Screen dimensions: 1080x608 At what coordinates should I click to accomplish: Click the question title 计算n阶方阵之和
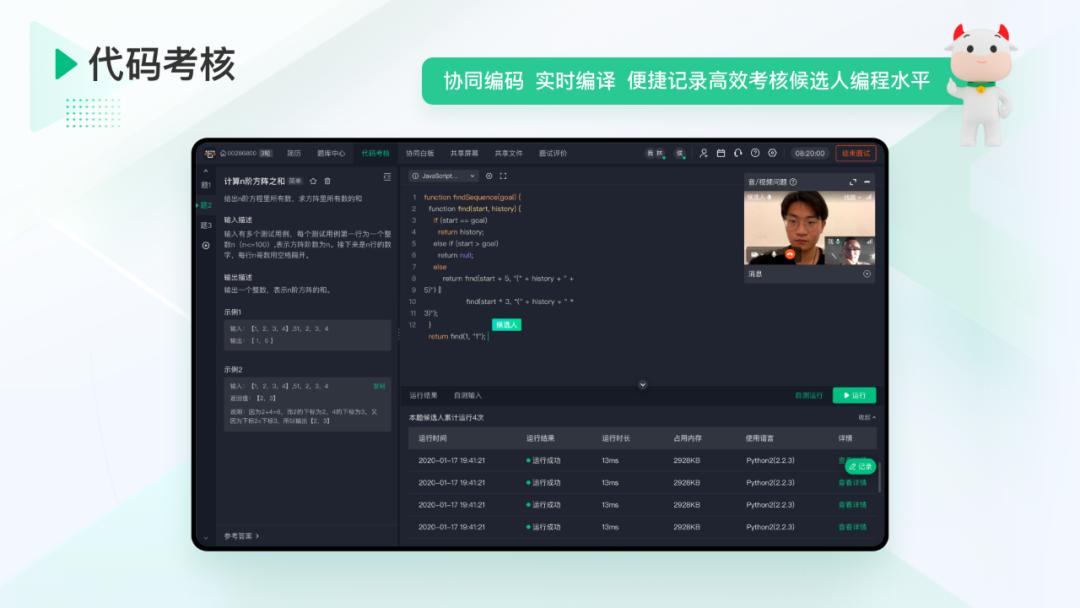pos(254,181)
